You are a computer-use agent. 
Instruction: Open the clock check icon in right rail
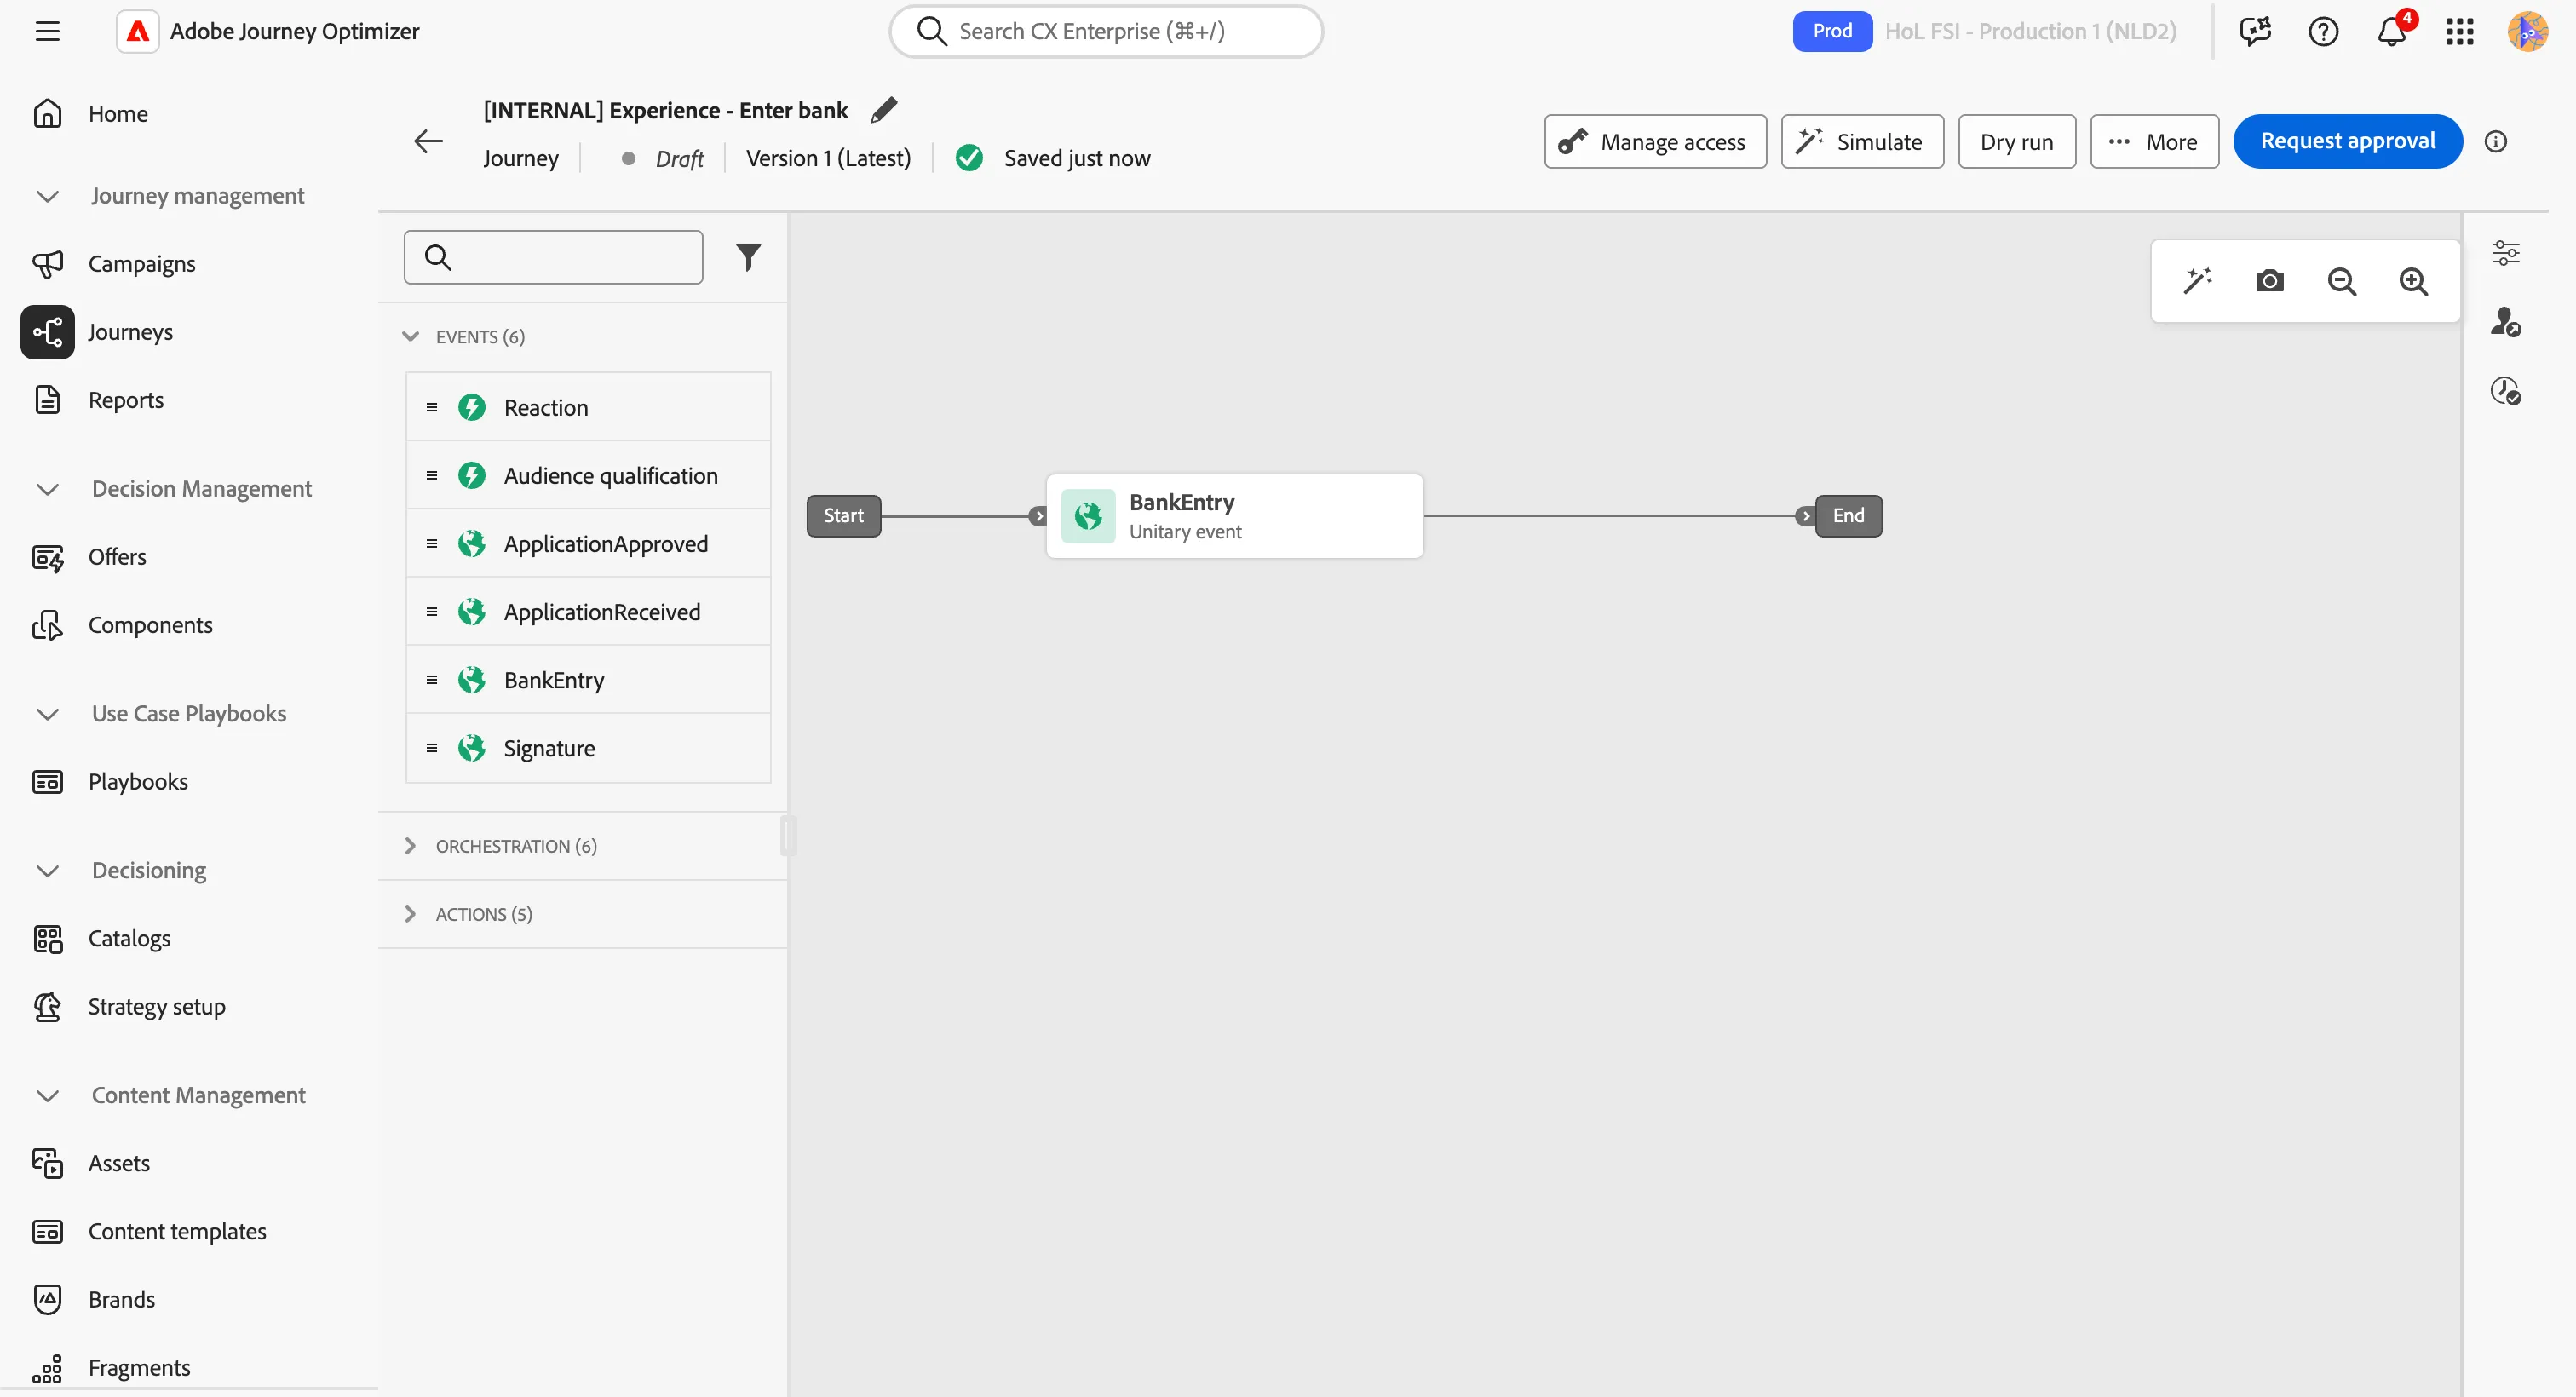[x=2505, y=390]
